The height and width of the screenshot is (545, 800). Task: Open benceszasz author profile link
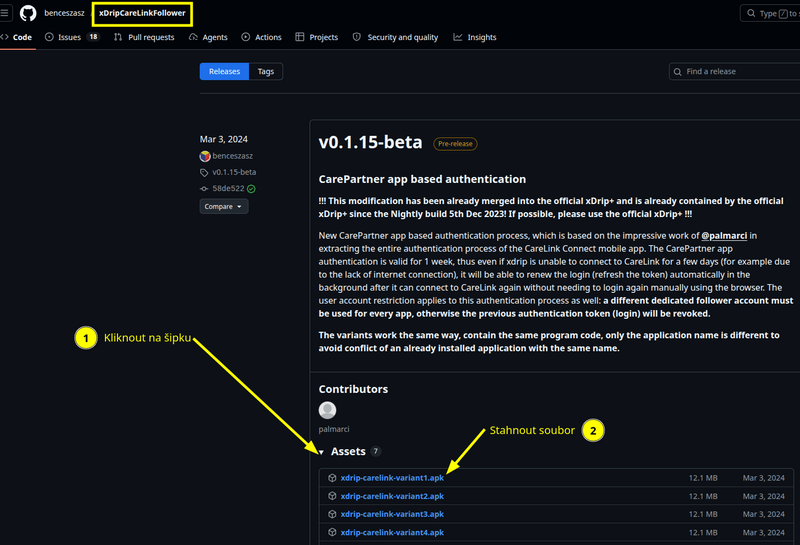coord(233,156)
